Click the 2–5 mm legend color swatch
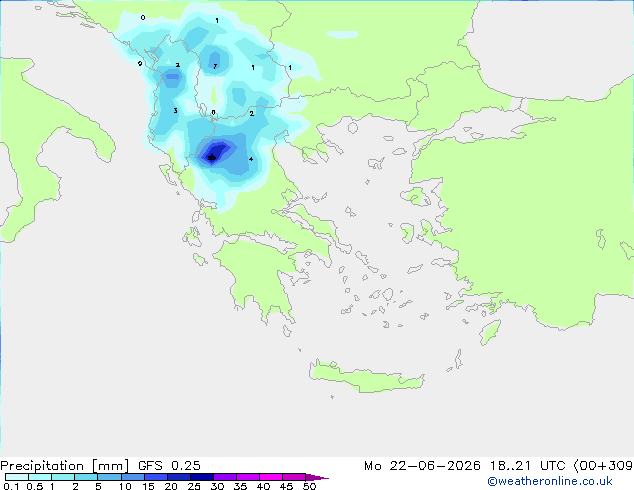 tap(86, 477)
